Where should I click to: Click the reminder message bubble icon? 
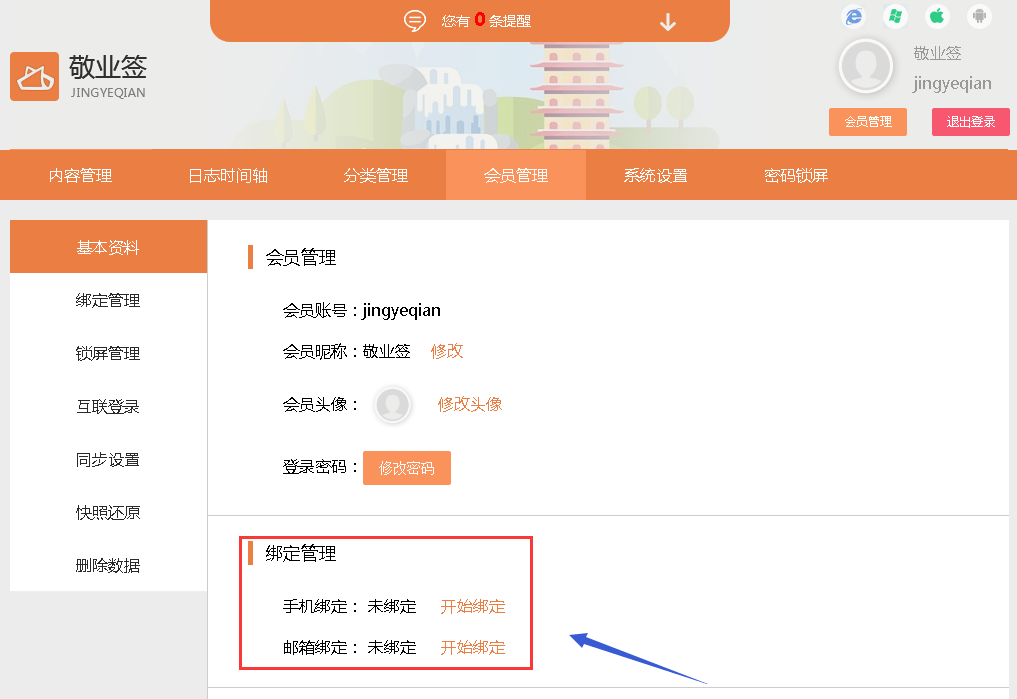click(414, 20)
